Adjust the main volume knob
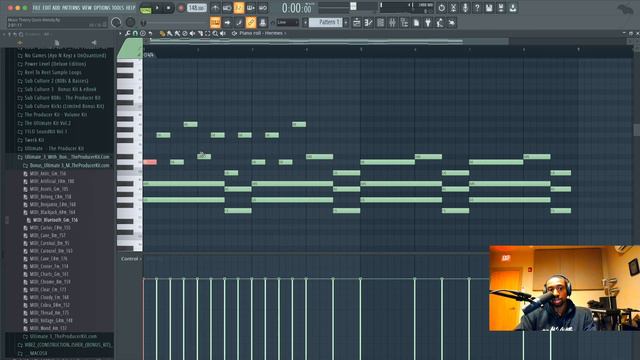 coord(116,22)
